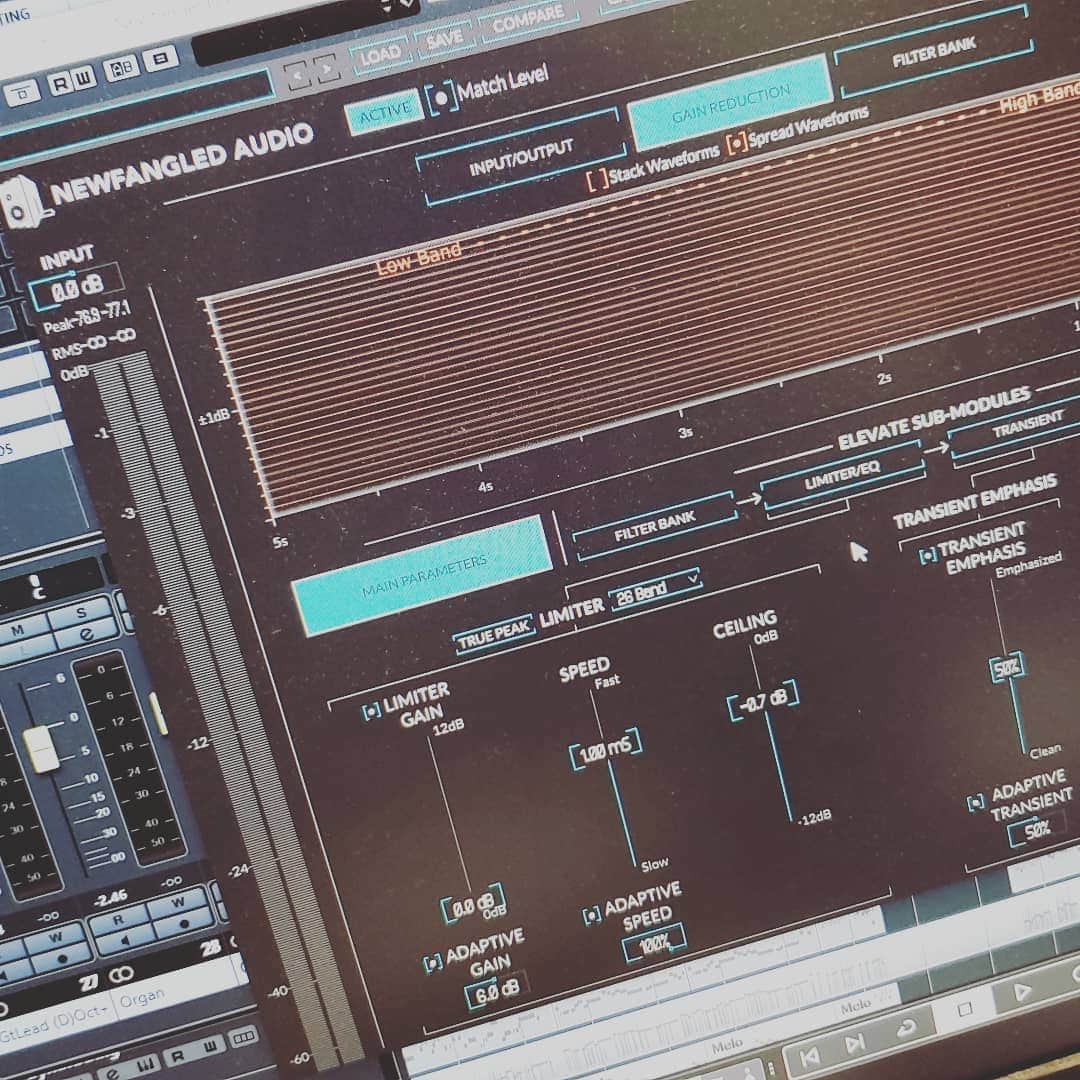Select the next preset arrow
Screen dimensions: 1080x1080
tap(326, 68)
